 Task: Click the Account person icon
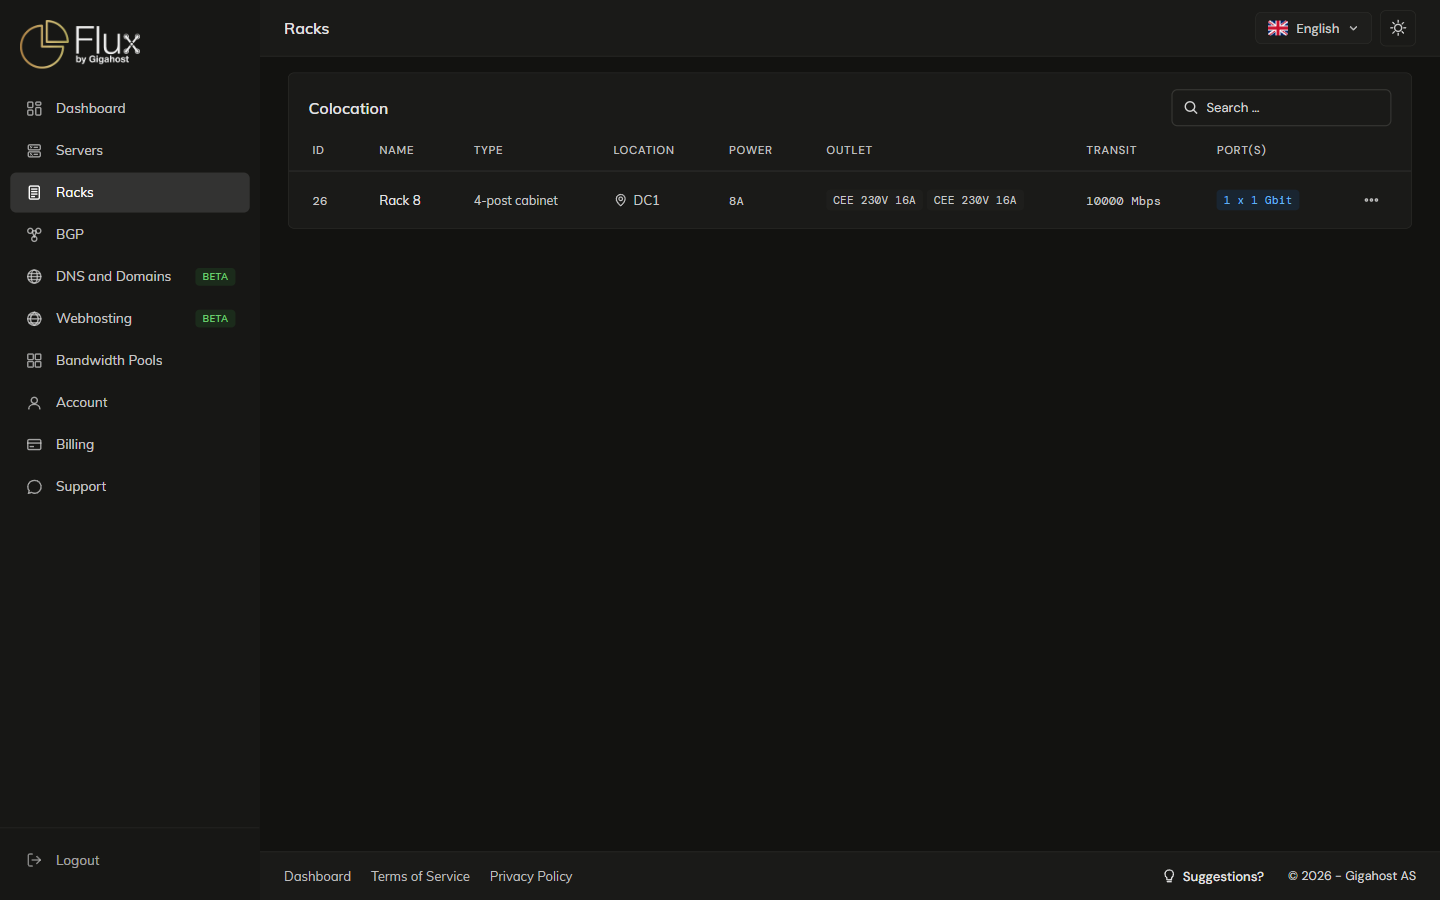tap(34, 403)
